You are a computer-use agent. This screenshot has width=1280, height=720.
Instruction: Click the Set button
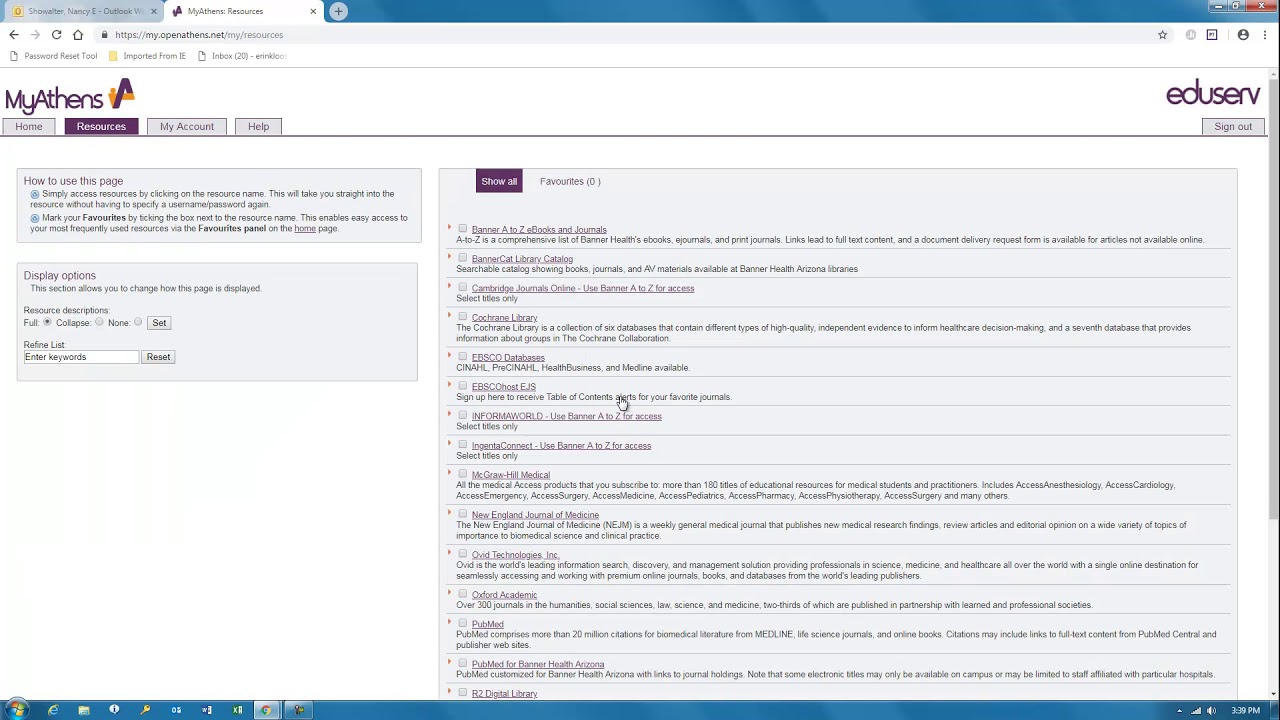click(x=159, y=323)
